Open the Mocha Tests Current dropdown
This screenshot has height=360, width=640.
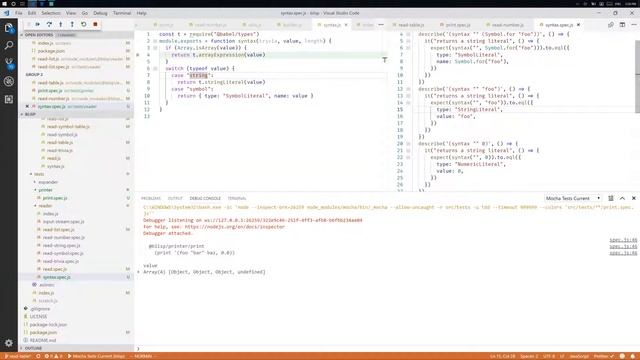(573, 198)
